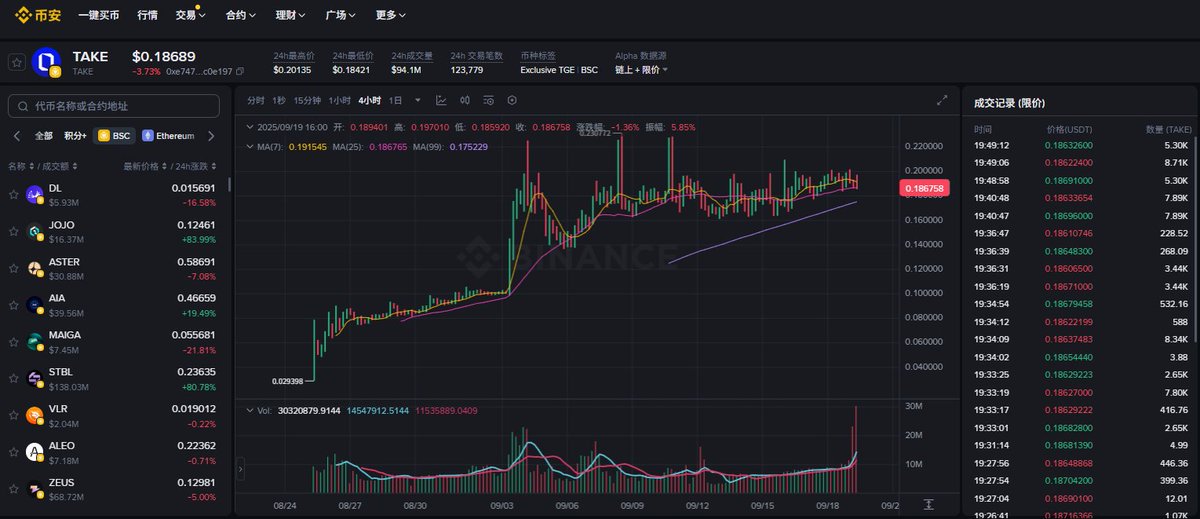The height and width of the screenshot is (519, 1200).
Task: Click the search magnifier icon
Action: point(22,105)
